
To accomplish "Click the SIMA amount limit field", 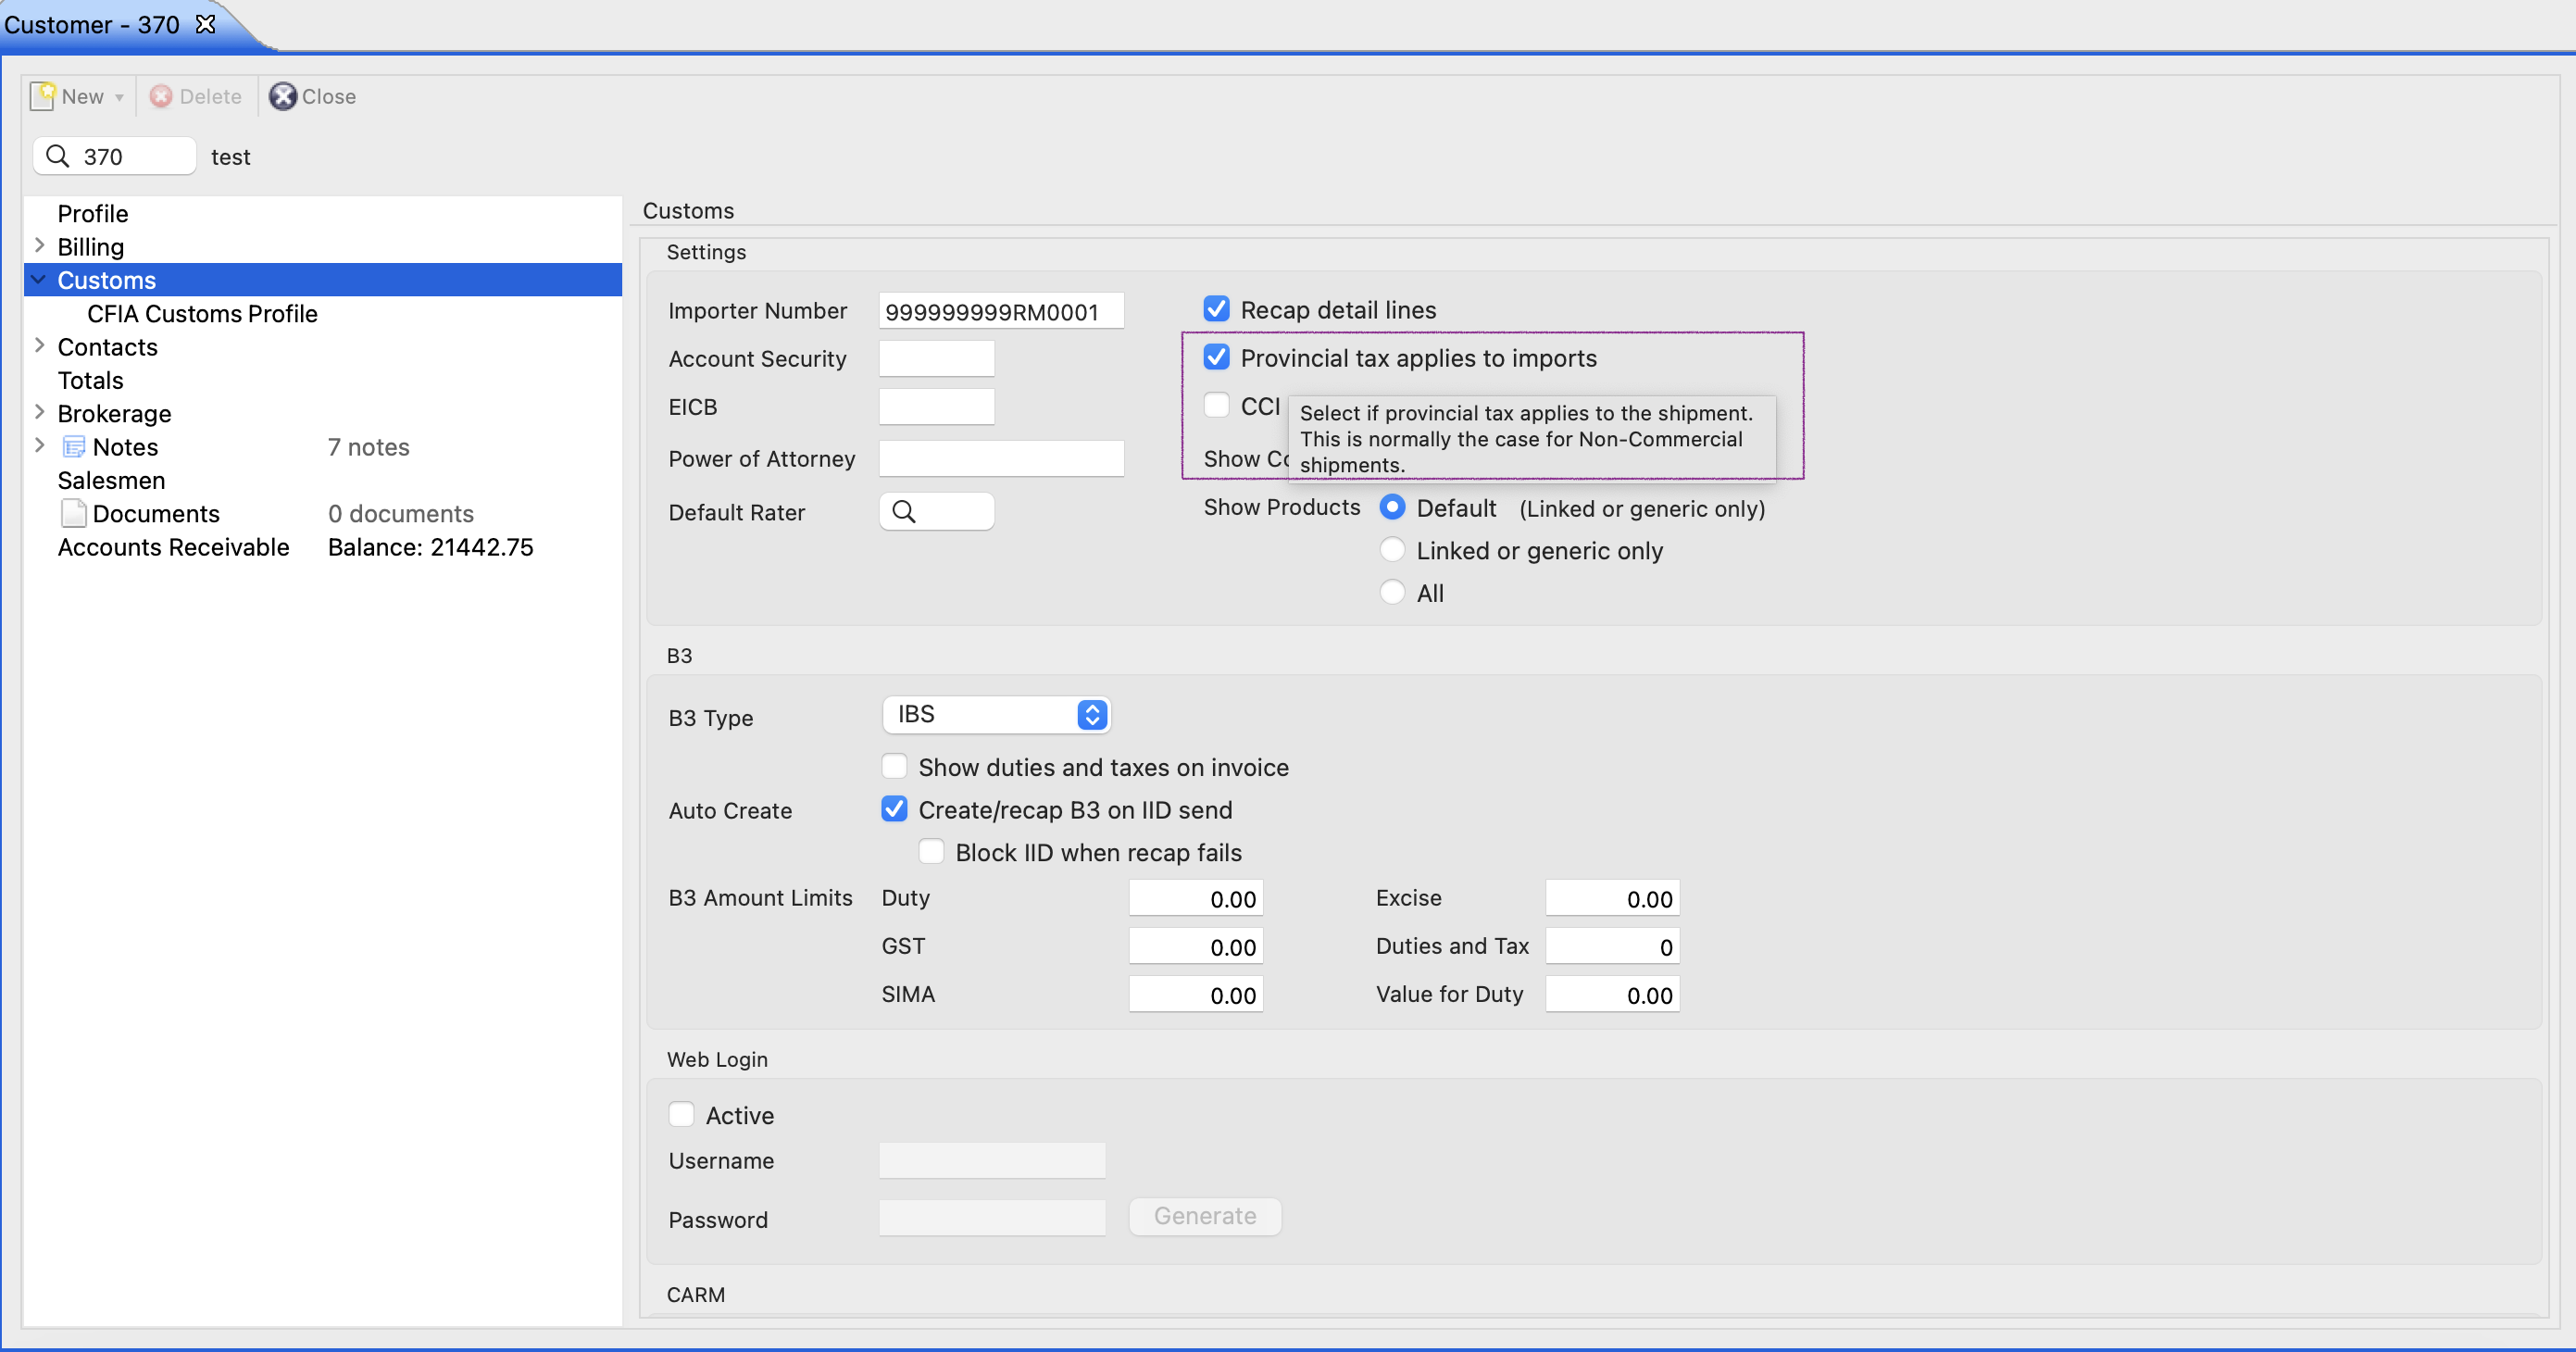I will coord(1196,994).
